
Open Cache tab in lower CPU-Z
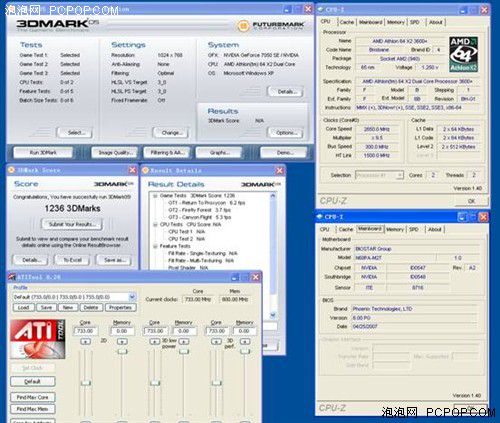(346, 229)
